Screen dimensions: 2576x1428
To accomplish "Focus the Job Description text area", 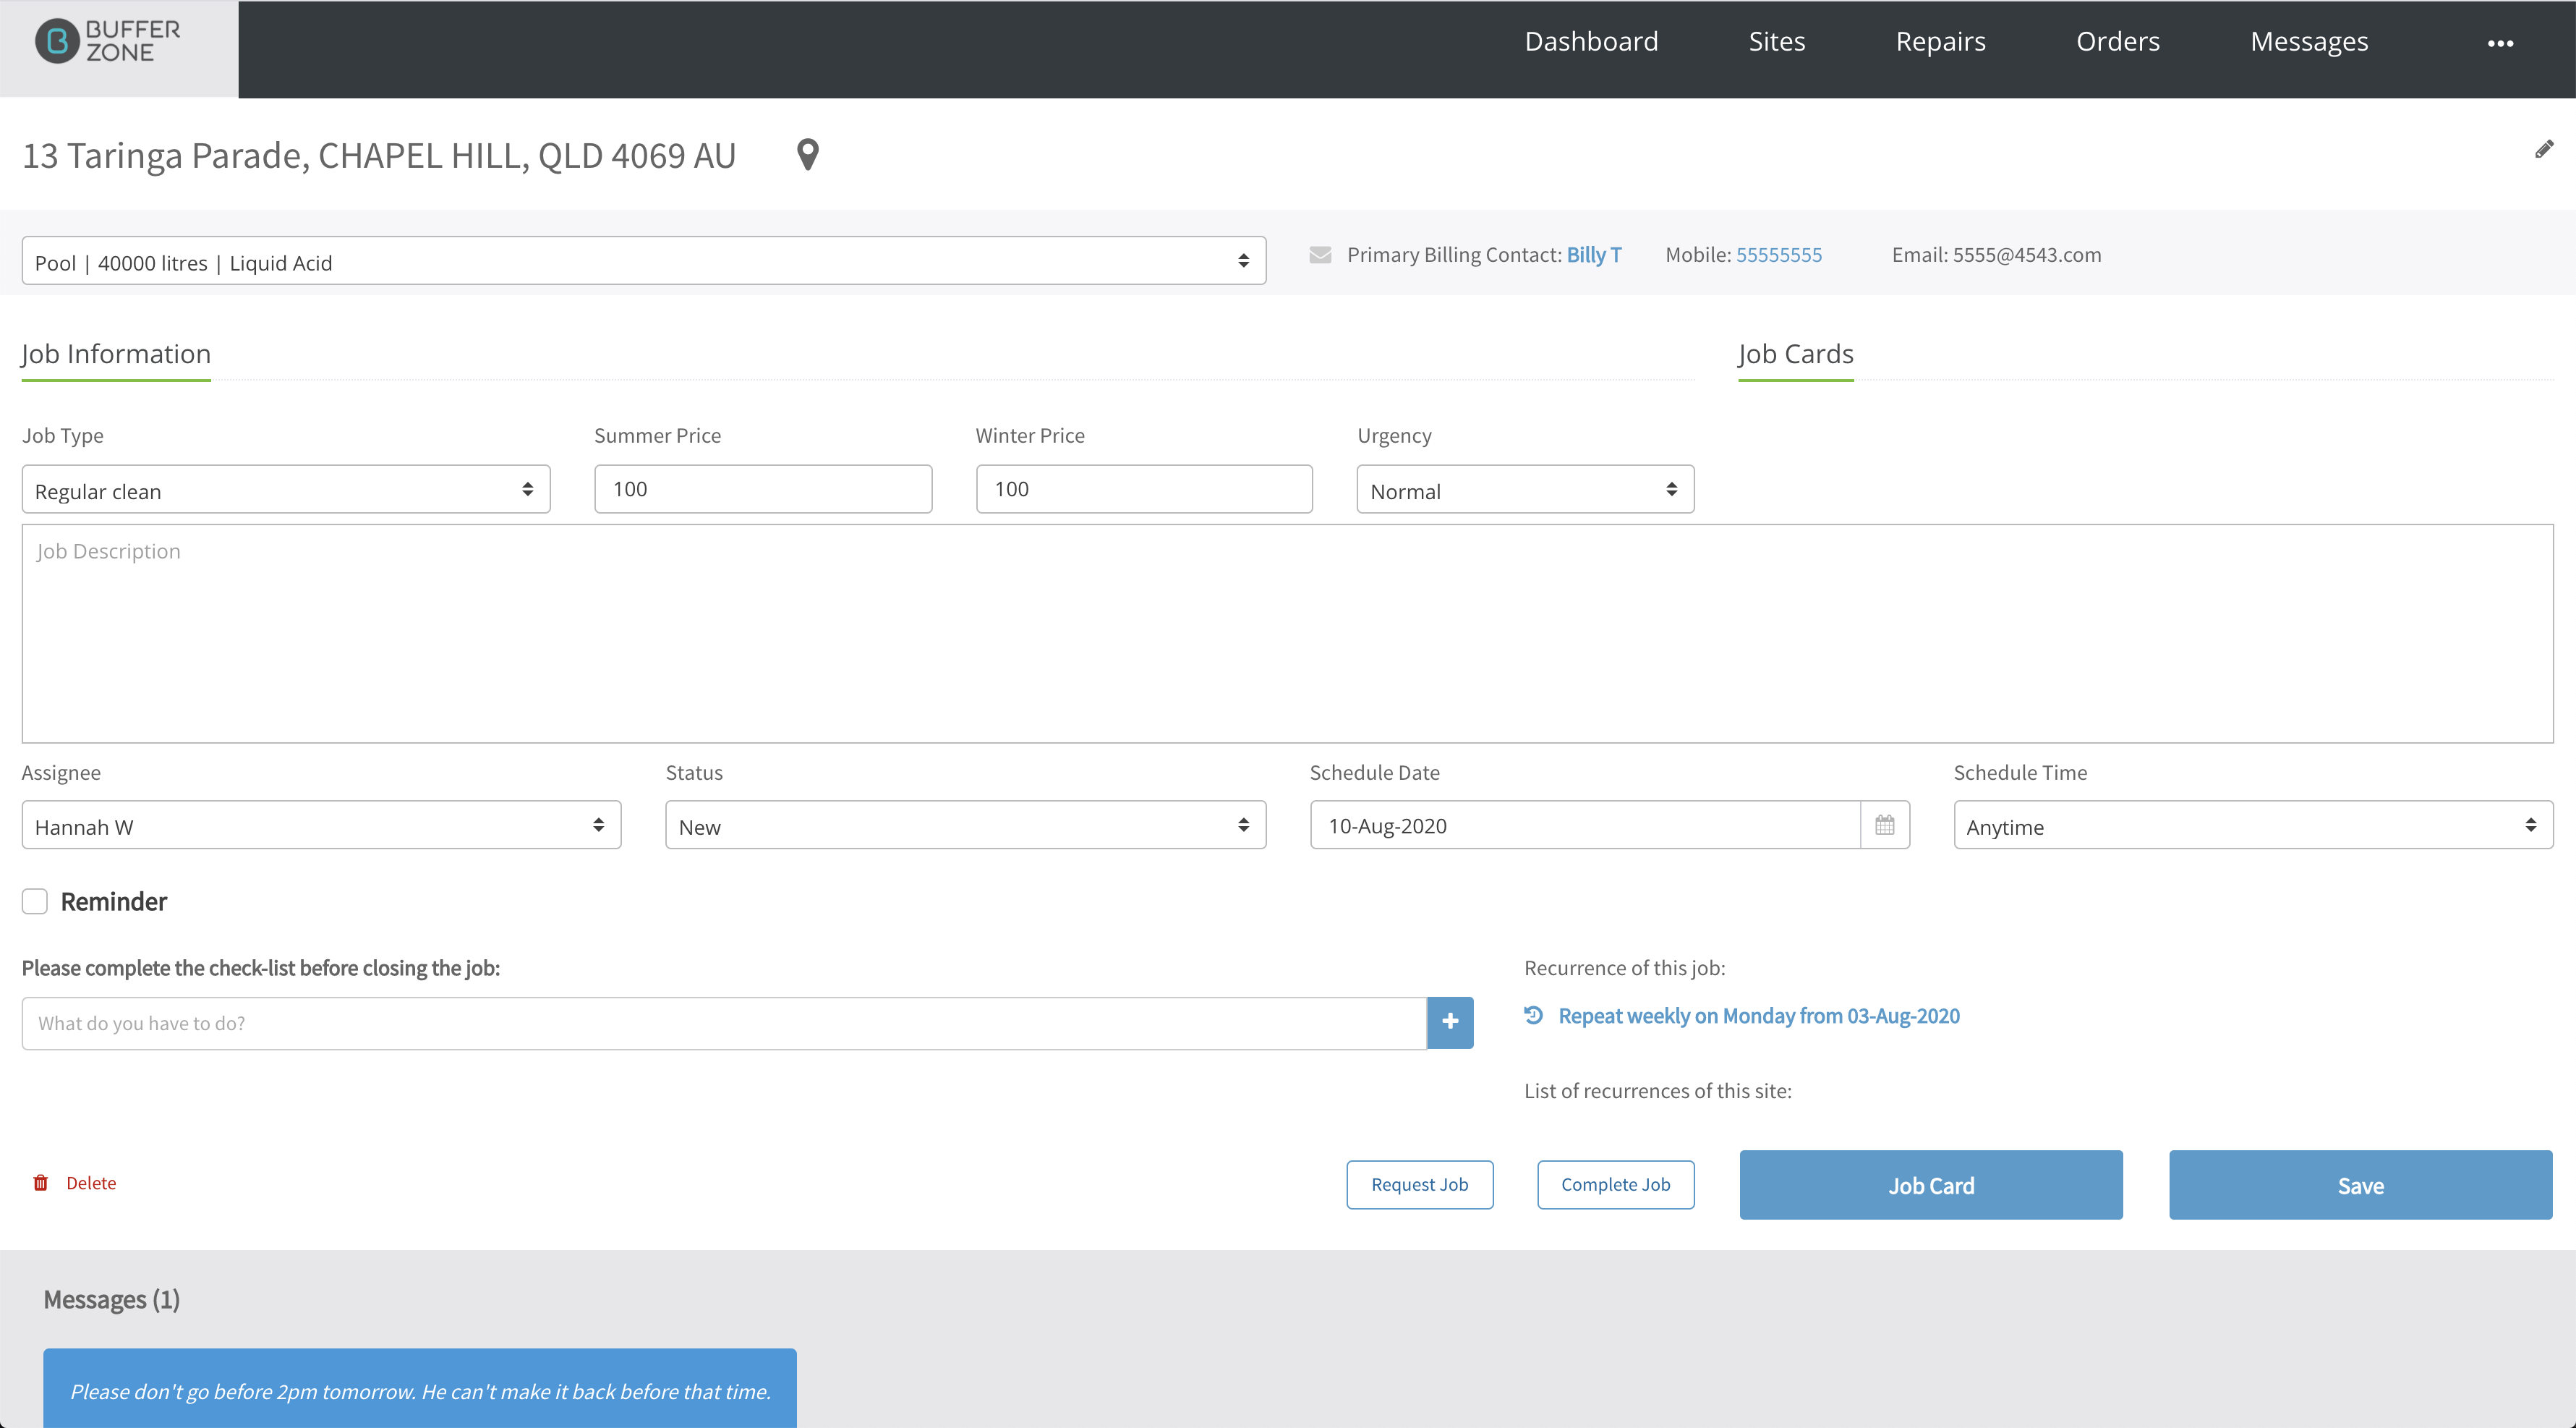I will [x=1288, y=634].
